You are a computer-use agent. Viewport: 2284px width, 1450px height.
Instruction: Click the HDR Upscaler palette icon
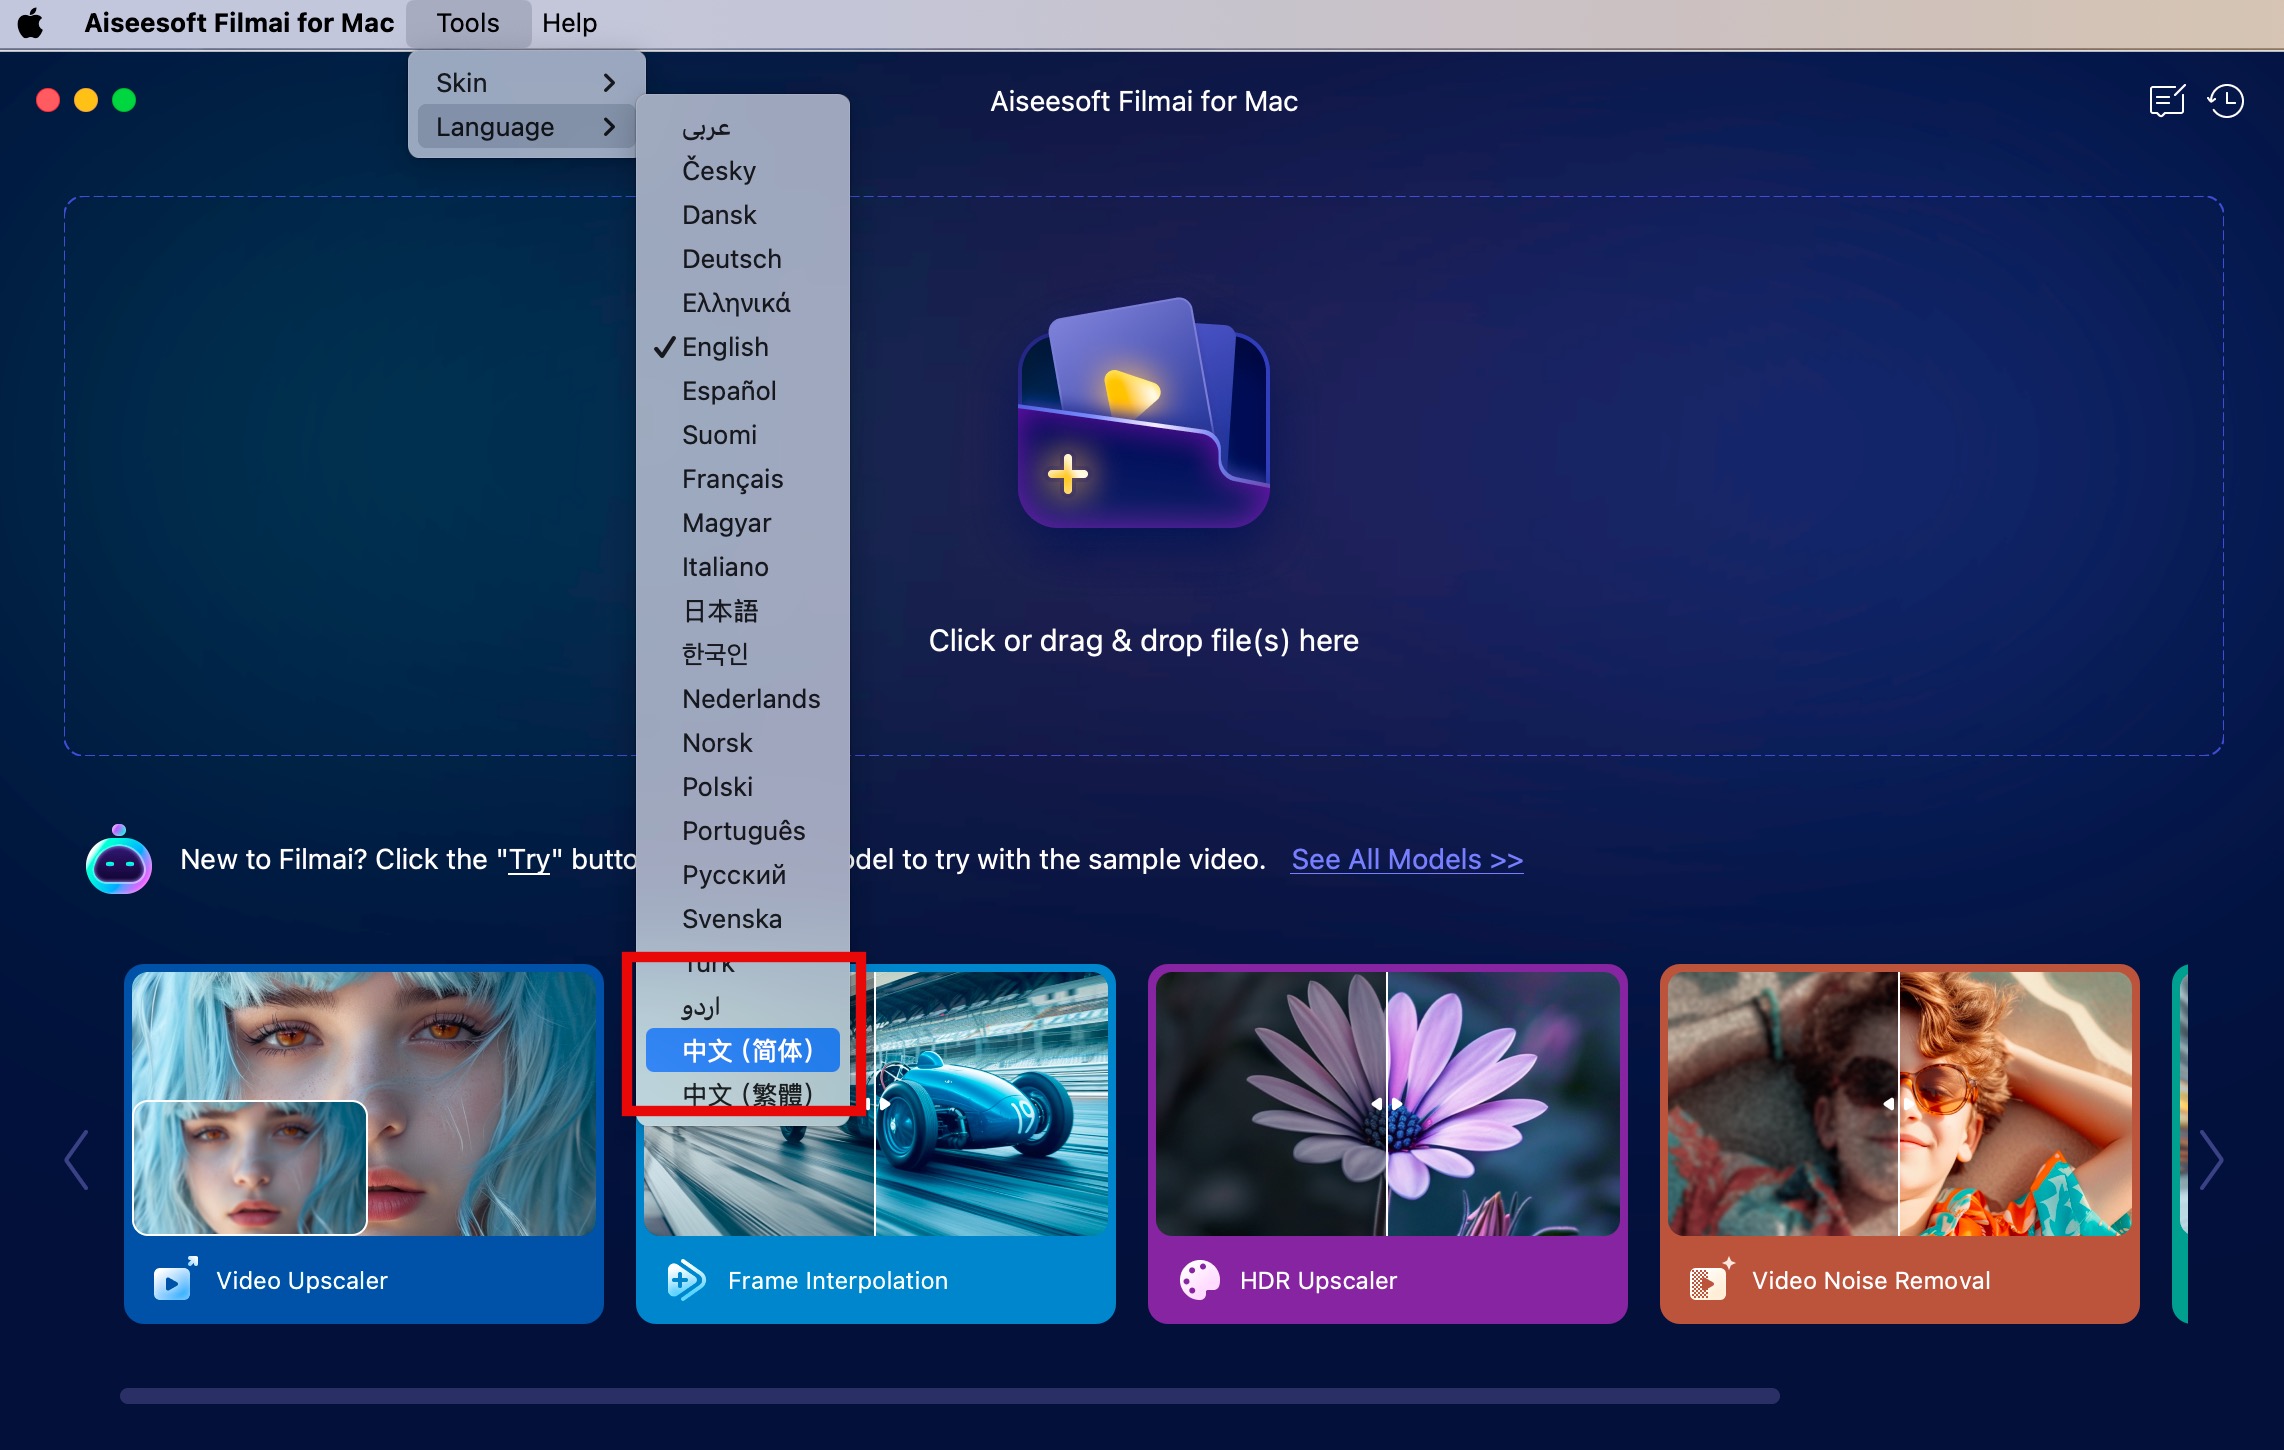[x=1199, y=1279]
